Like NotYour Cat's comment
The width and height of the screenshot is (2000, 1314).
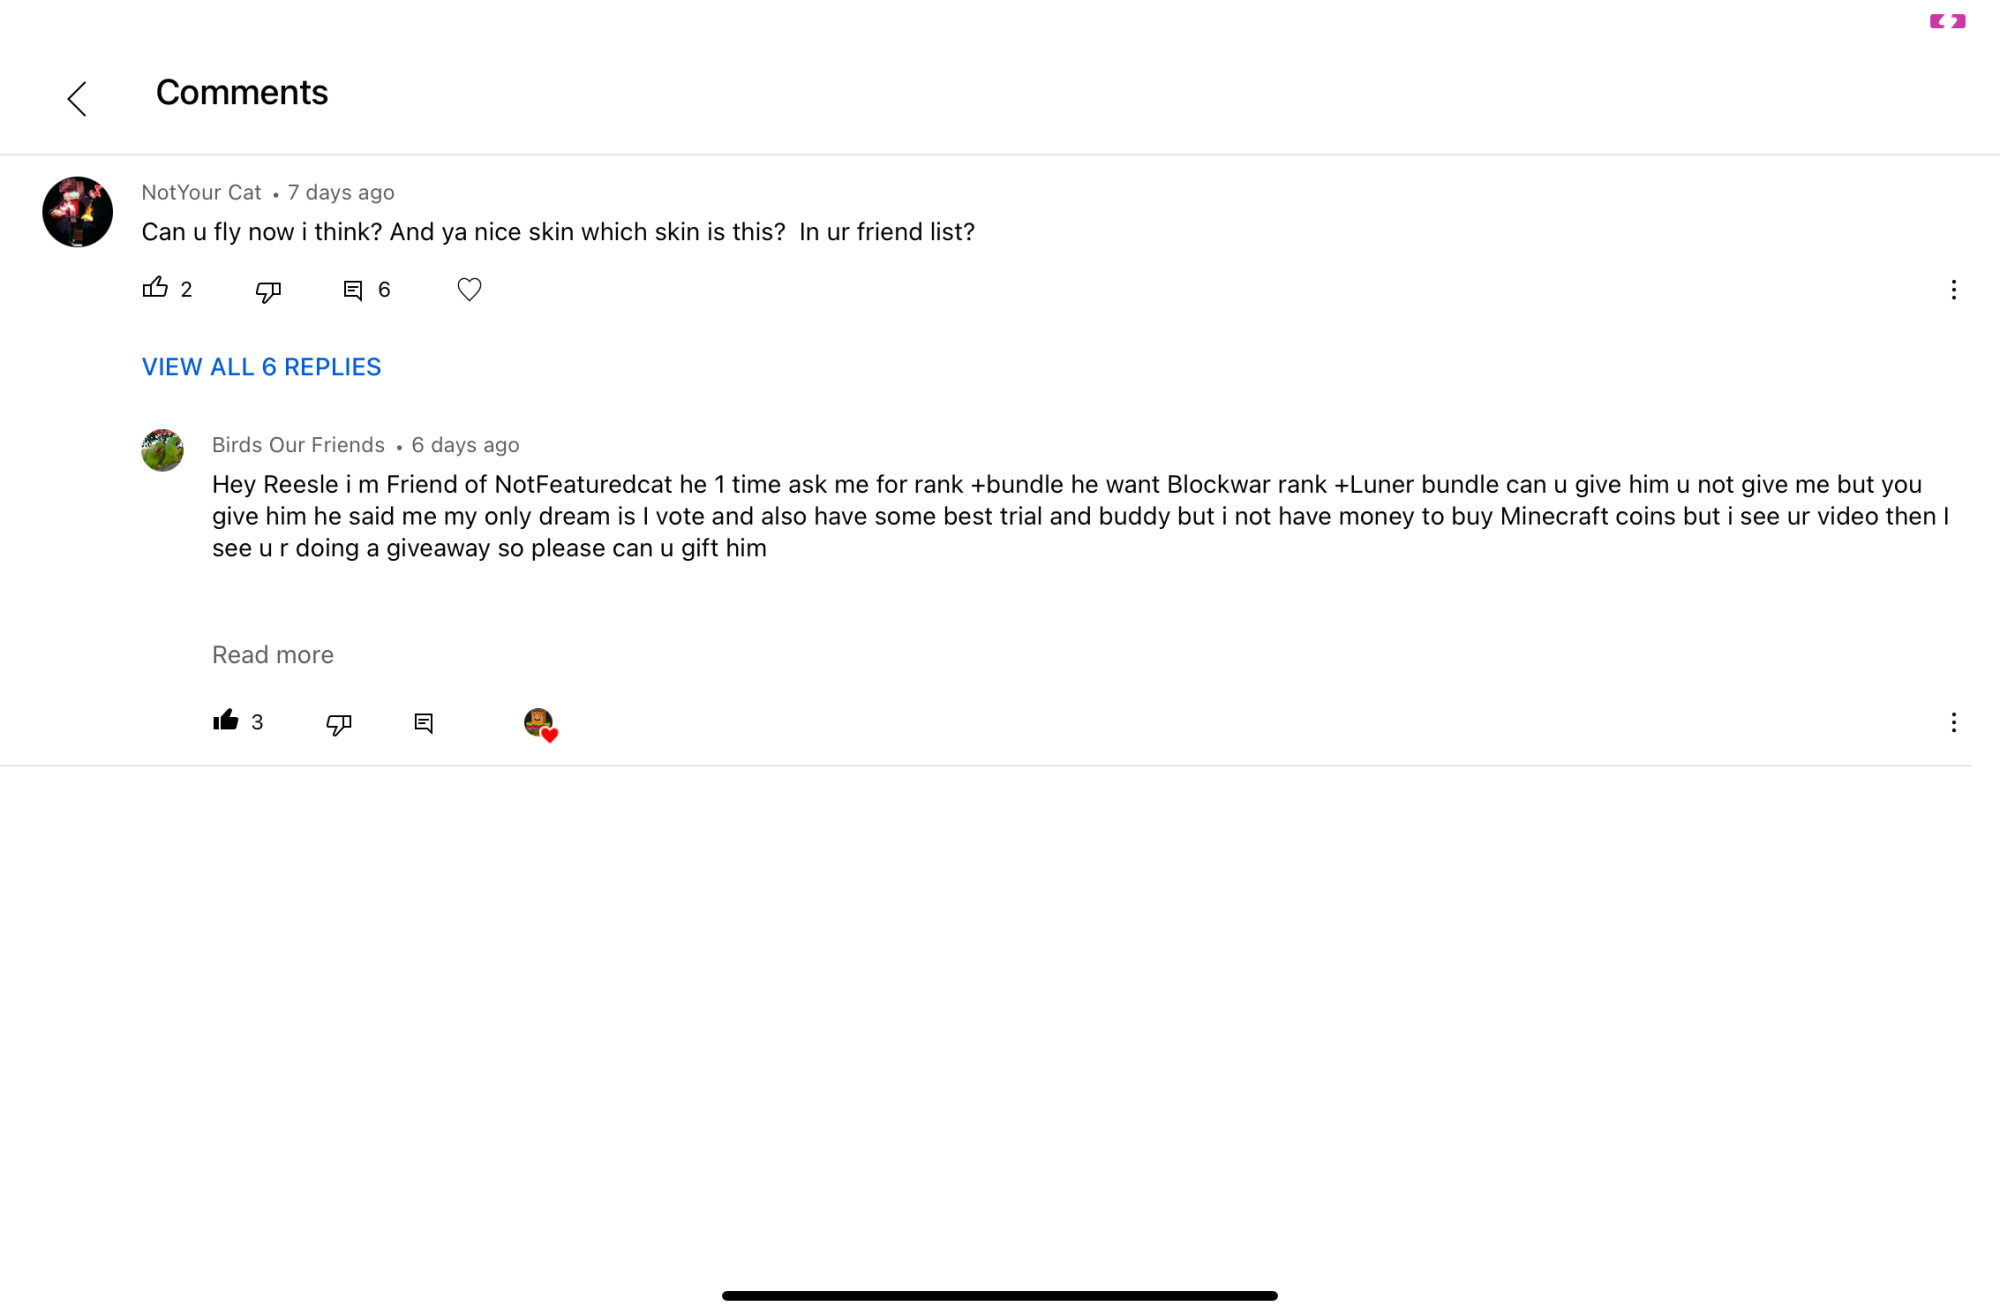(x=155, y=288)
